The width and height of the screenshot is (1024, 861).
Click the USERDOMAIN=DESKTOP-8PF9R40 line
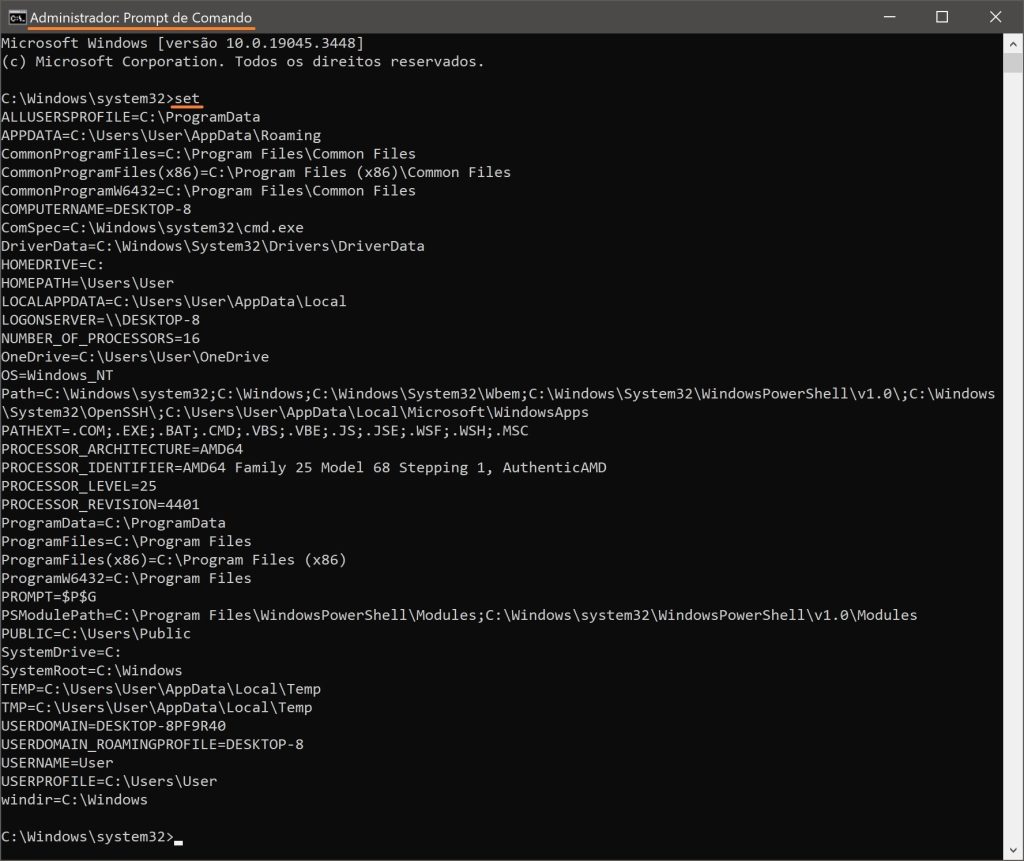click(113, 725)
